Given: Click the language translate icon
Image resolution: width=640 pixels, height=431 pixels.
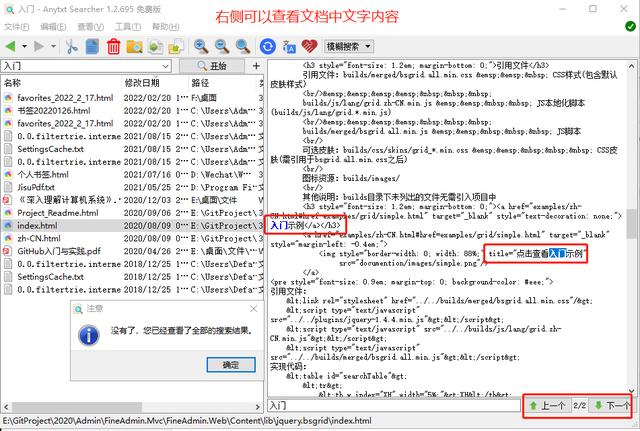Looking at the screenshot, I should 289,47.
